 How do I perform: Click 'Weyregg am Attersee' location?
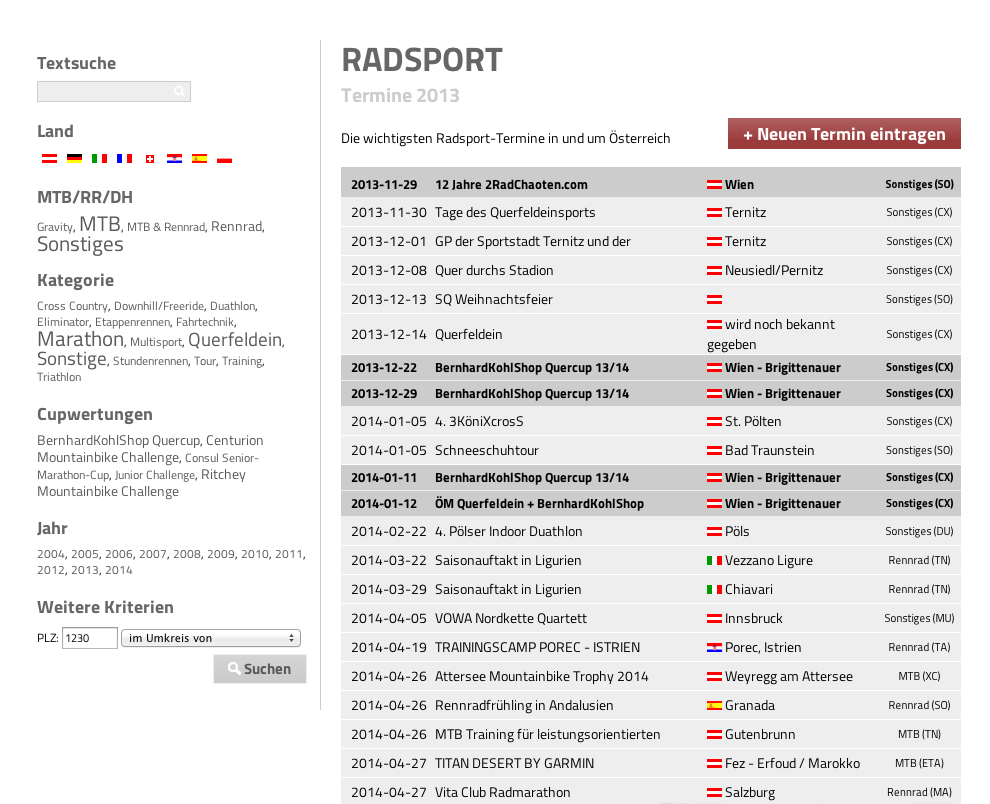pos(789,676)
